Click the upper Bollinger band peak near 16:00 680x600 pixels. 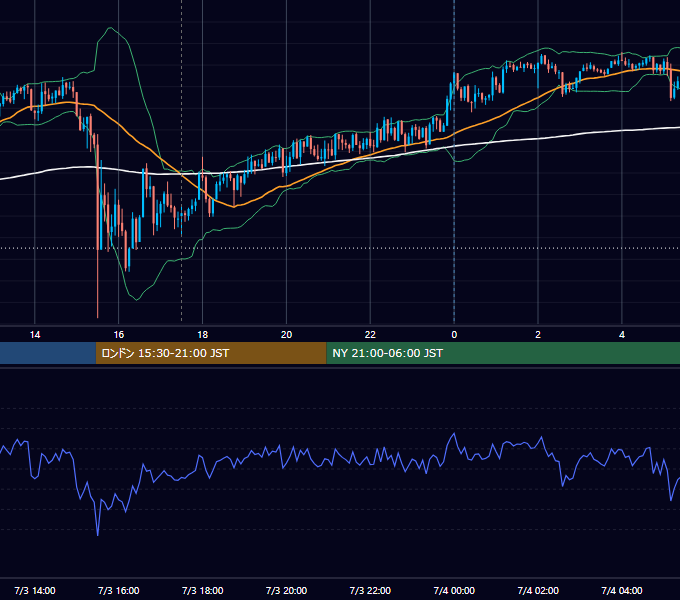[x=111, y=28]
